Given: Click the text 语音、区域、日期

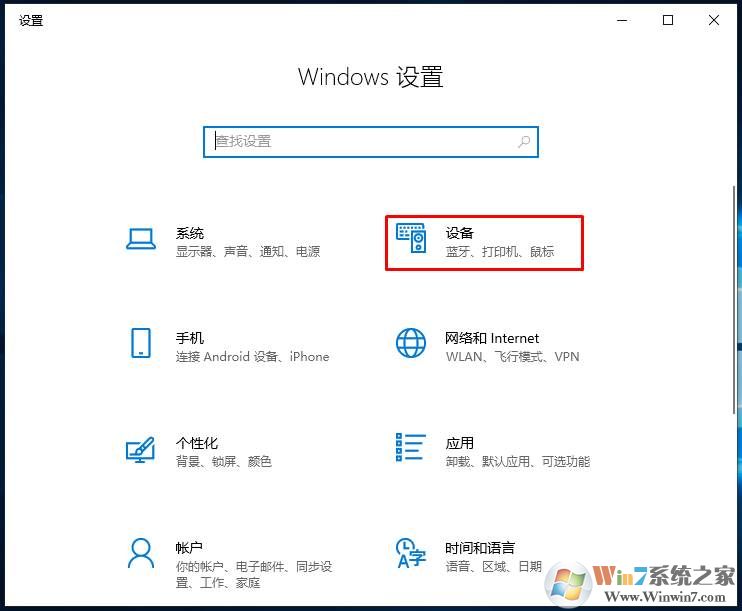Looking at the screenshot, I should (x=494, y=567).
